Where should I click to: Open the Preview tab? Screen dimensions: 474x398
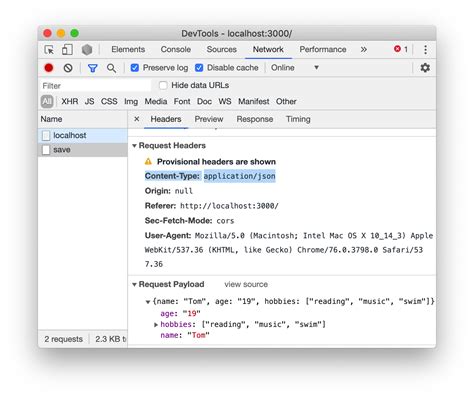click(x=209, y=119)
